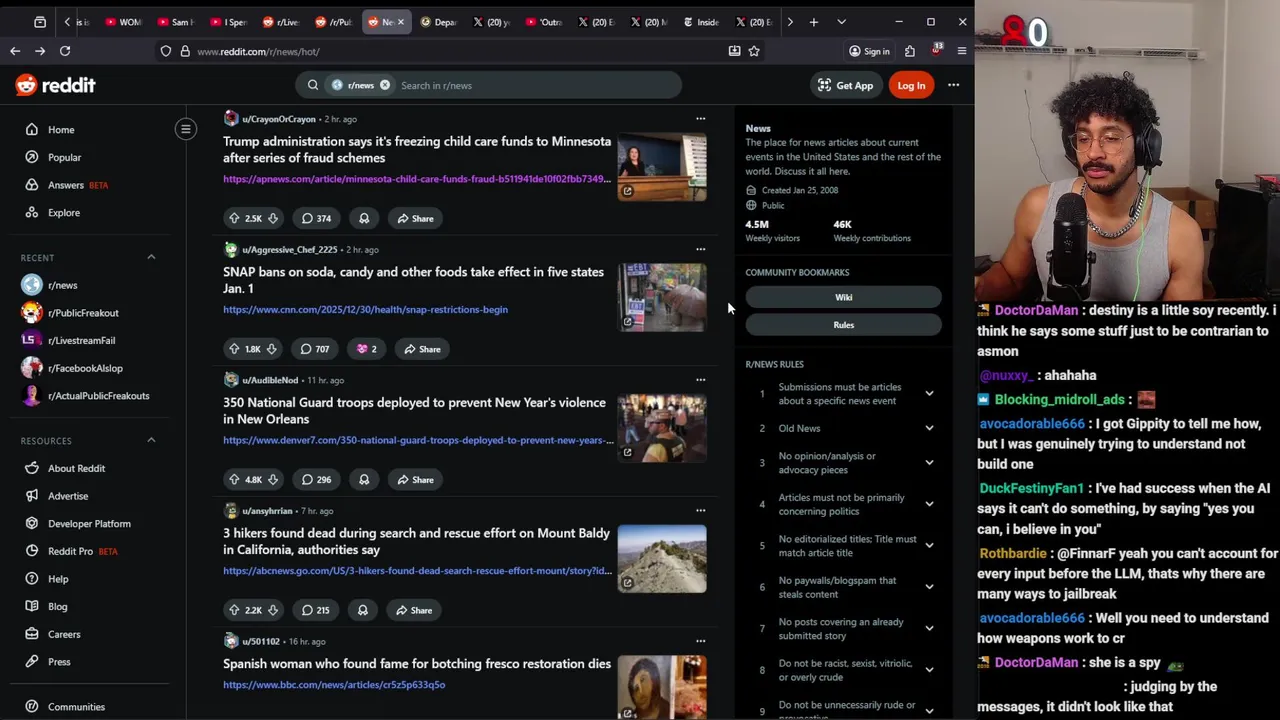Downvote the Trump administration child care post
Image resolution: width=1280 pixels, height=720 pixels.
point(273,218)
